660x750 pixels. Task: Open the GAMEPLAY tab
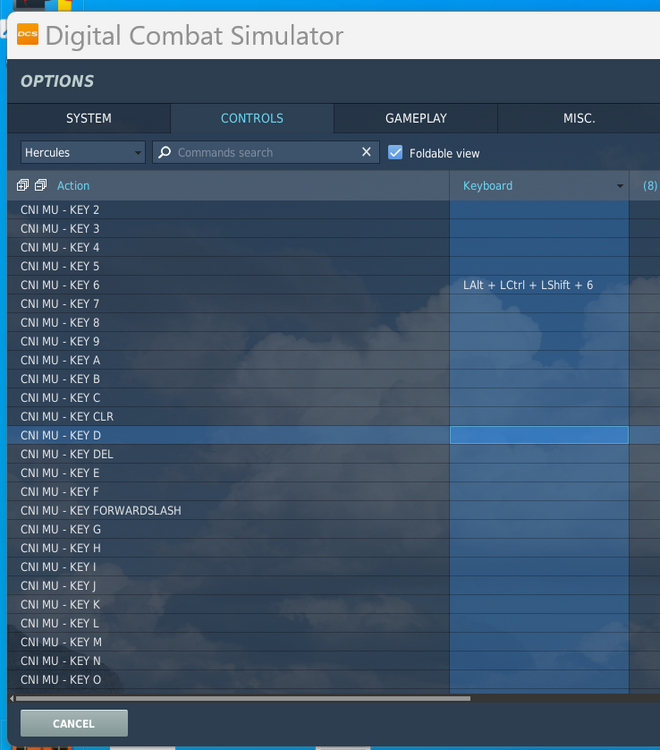tap(416, 118)
